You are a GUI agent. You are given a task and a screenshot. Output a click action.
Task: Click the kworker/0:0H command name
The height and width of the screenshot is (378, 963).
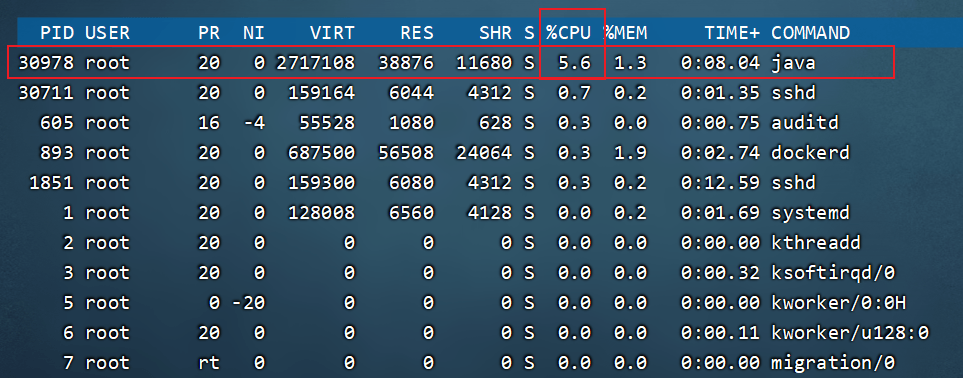click(839, 303)
